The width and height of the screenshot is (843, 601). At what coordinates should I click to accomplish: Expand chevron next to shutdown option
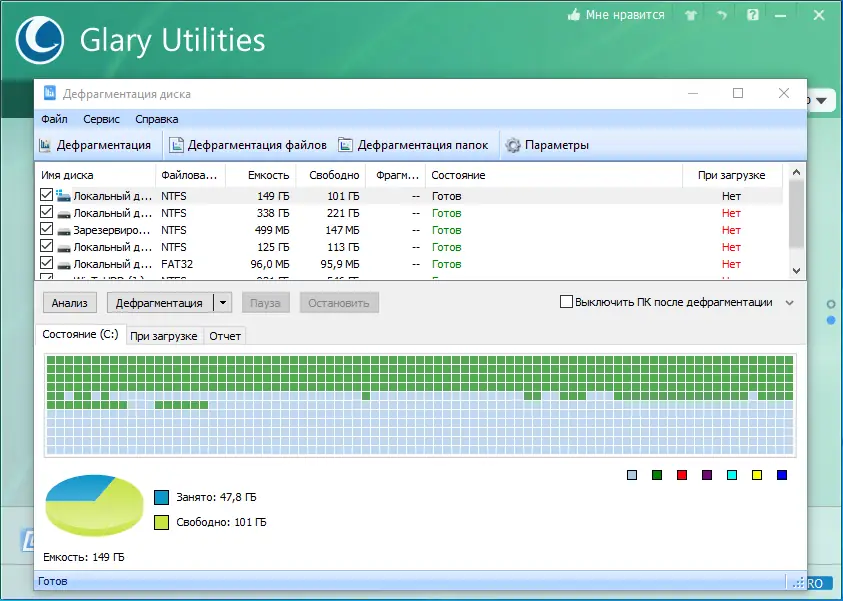tap(789, 303)
